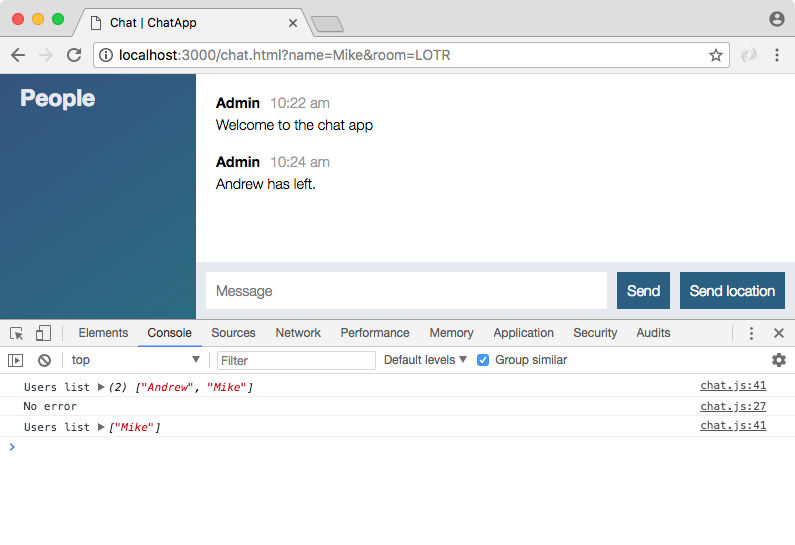Click the Send button
Image resolution: width=795 pixels, height=545 pixels.
point(643,290)
